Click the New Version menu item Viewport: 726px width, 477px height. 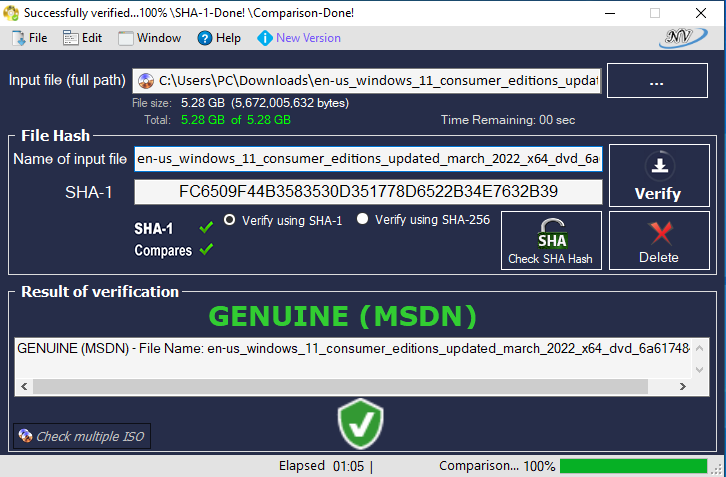pos(299,38)
